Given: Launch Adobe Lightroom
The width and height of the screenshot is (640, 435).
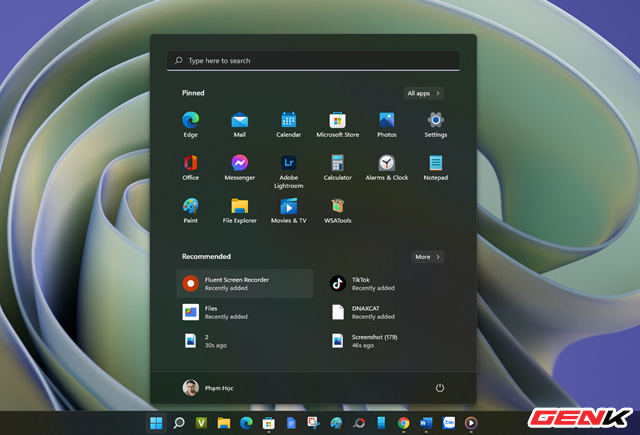Looking at the screenshot, I should click(289, 171).
